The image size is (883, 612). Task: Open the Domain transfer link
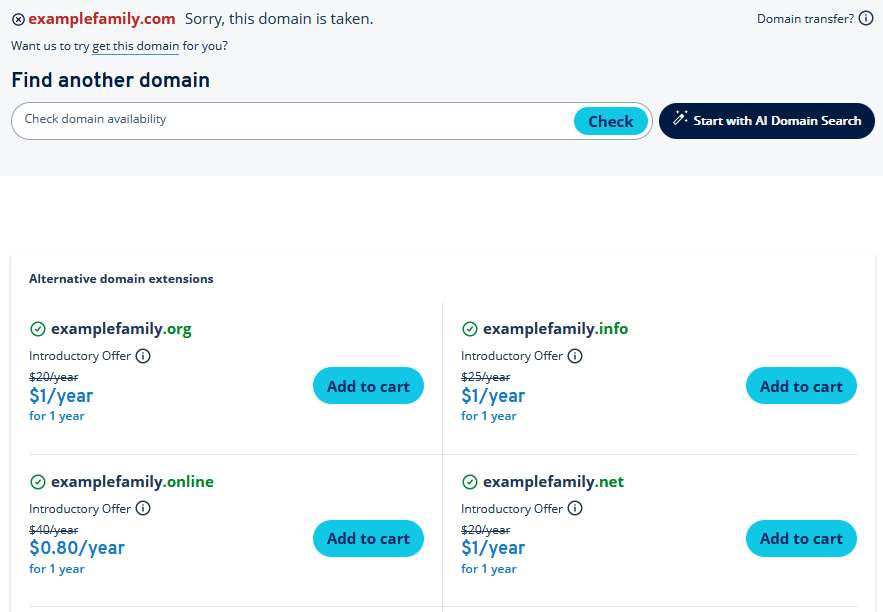coord(805,19)
